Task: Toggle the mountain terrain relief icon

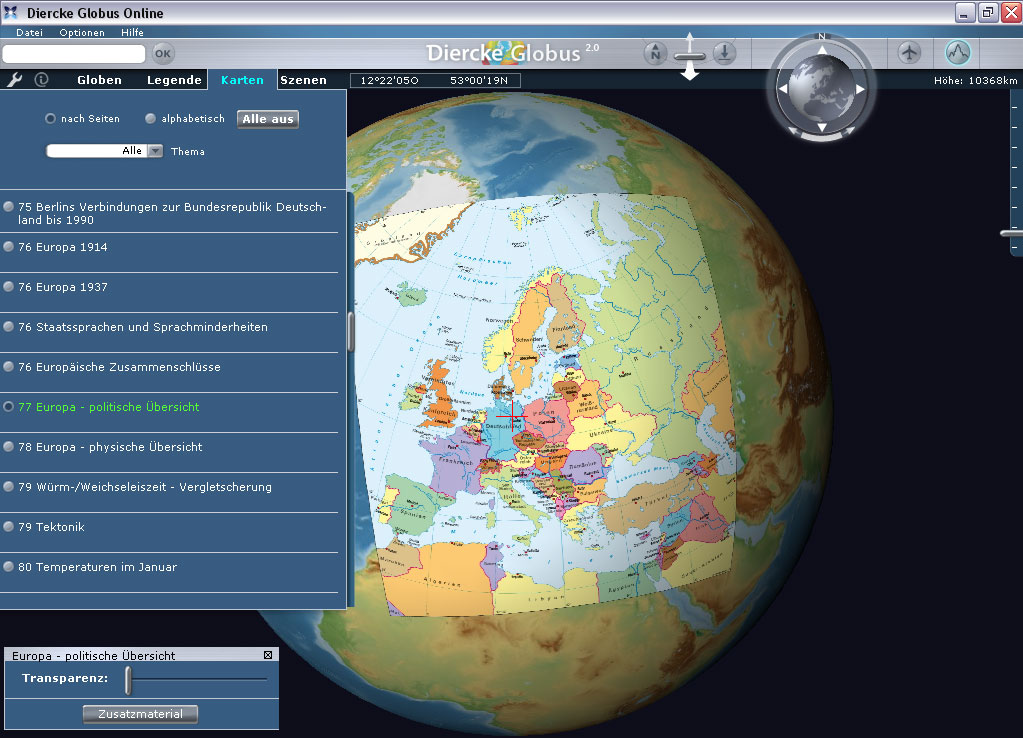Action: 958,52
